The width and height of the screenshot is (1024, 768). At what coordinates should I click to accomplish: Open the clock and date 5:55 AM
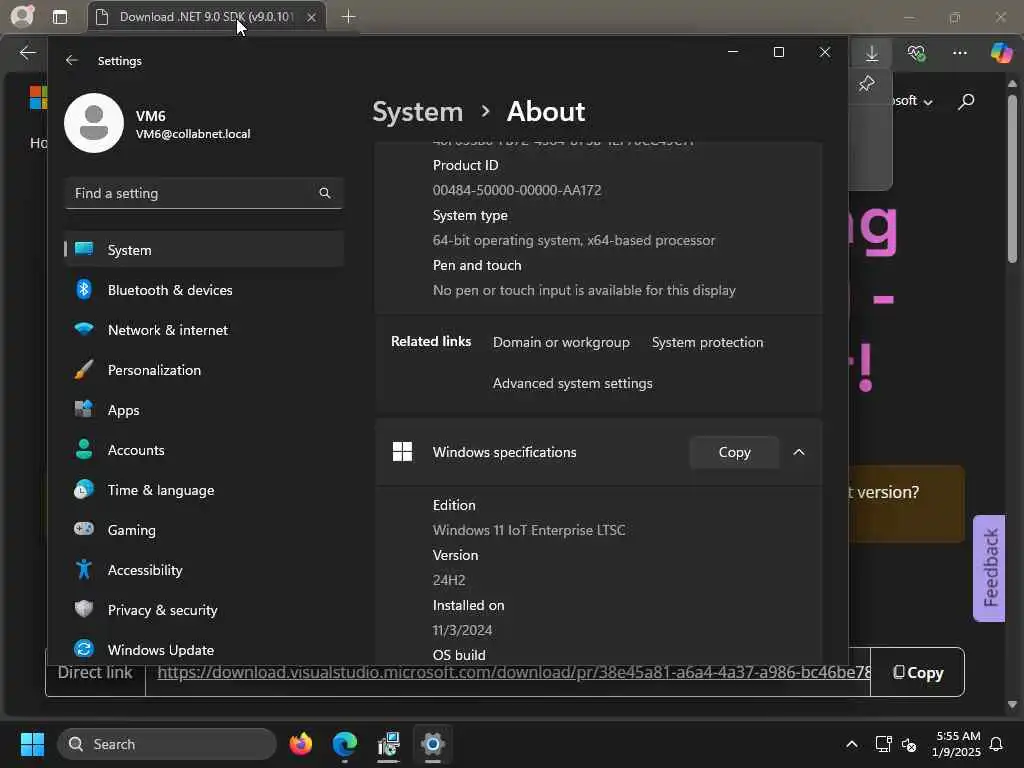[x=956, y=744]
